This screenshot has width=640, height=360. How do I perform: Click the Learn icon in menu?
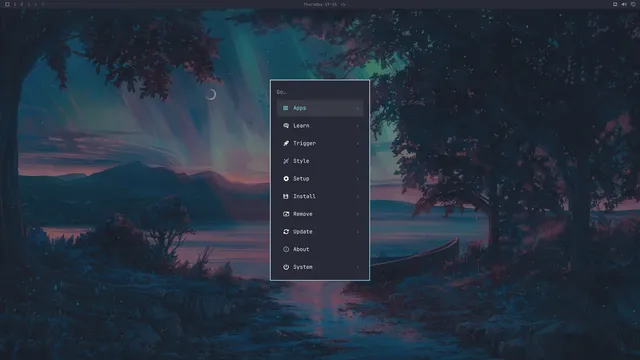(x=286, y=126)
